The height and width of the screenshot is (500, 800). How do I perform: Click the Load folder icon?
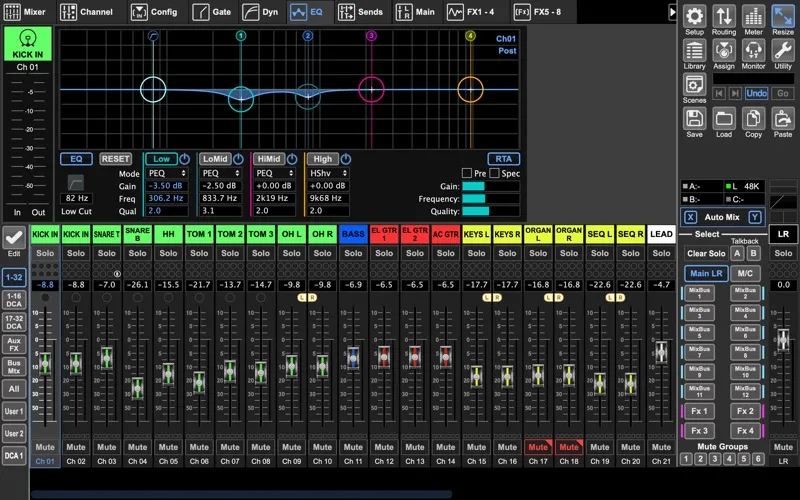pos(724,119)
